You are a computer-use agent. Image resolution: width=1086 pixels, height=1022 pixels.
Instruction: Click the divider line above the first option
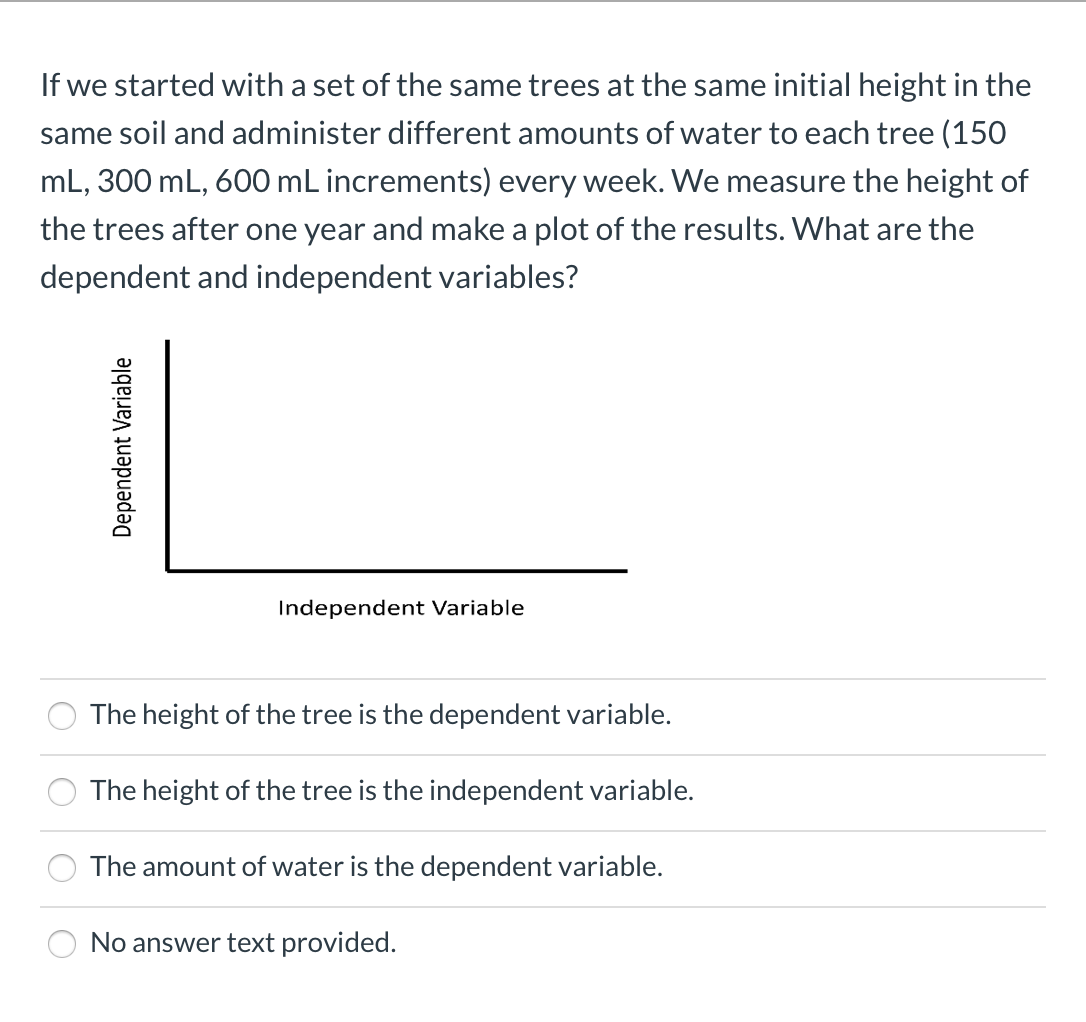(x=543, y=677)
